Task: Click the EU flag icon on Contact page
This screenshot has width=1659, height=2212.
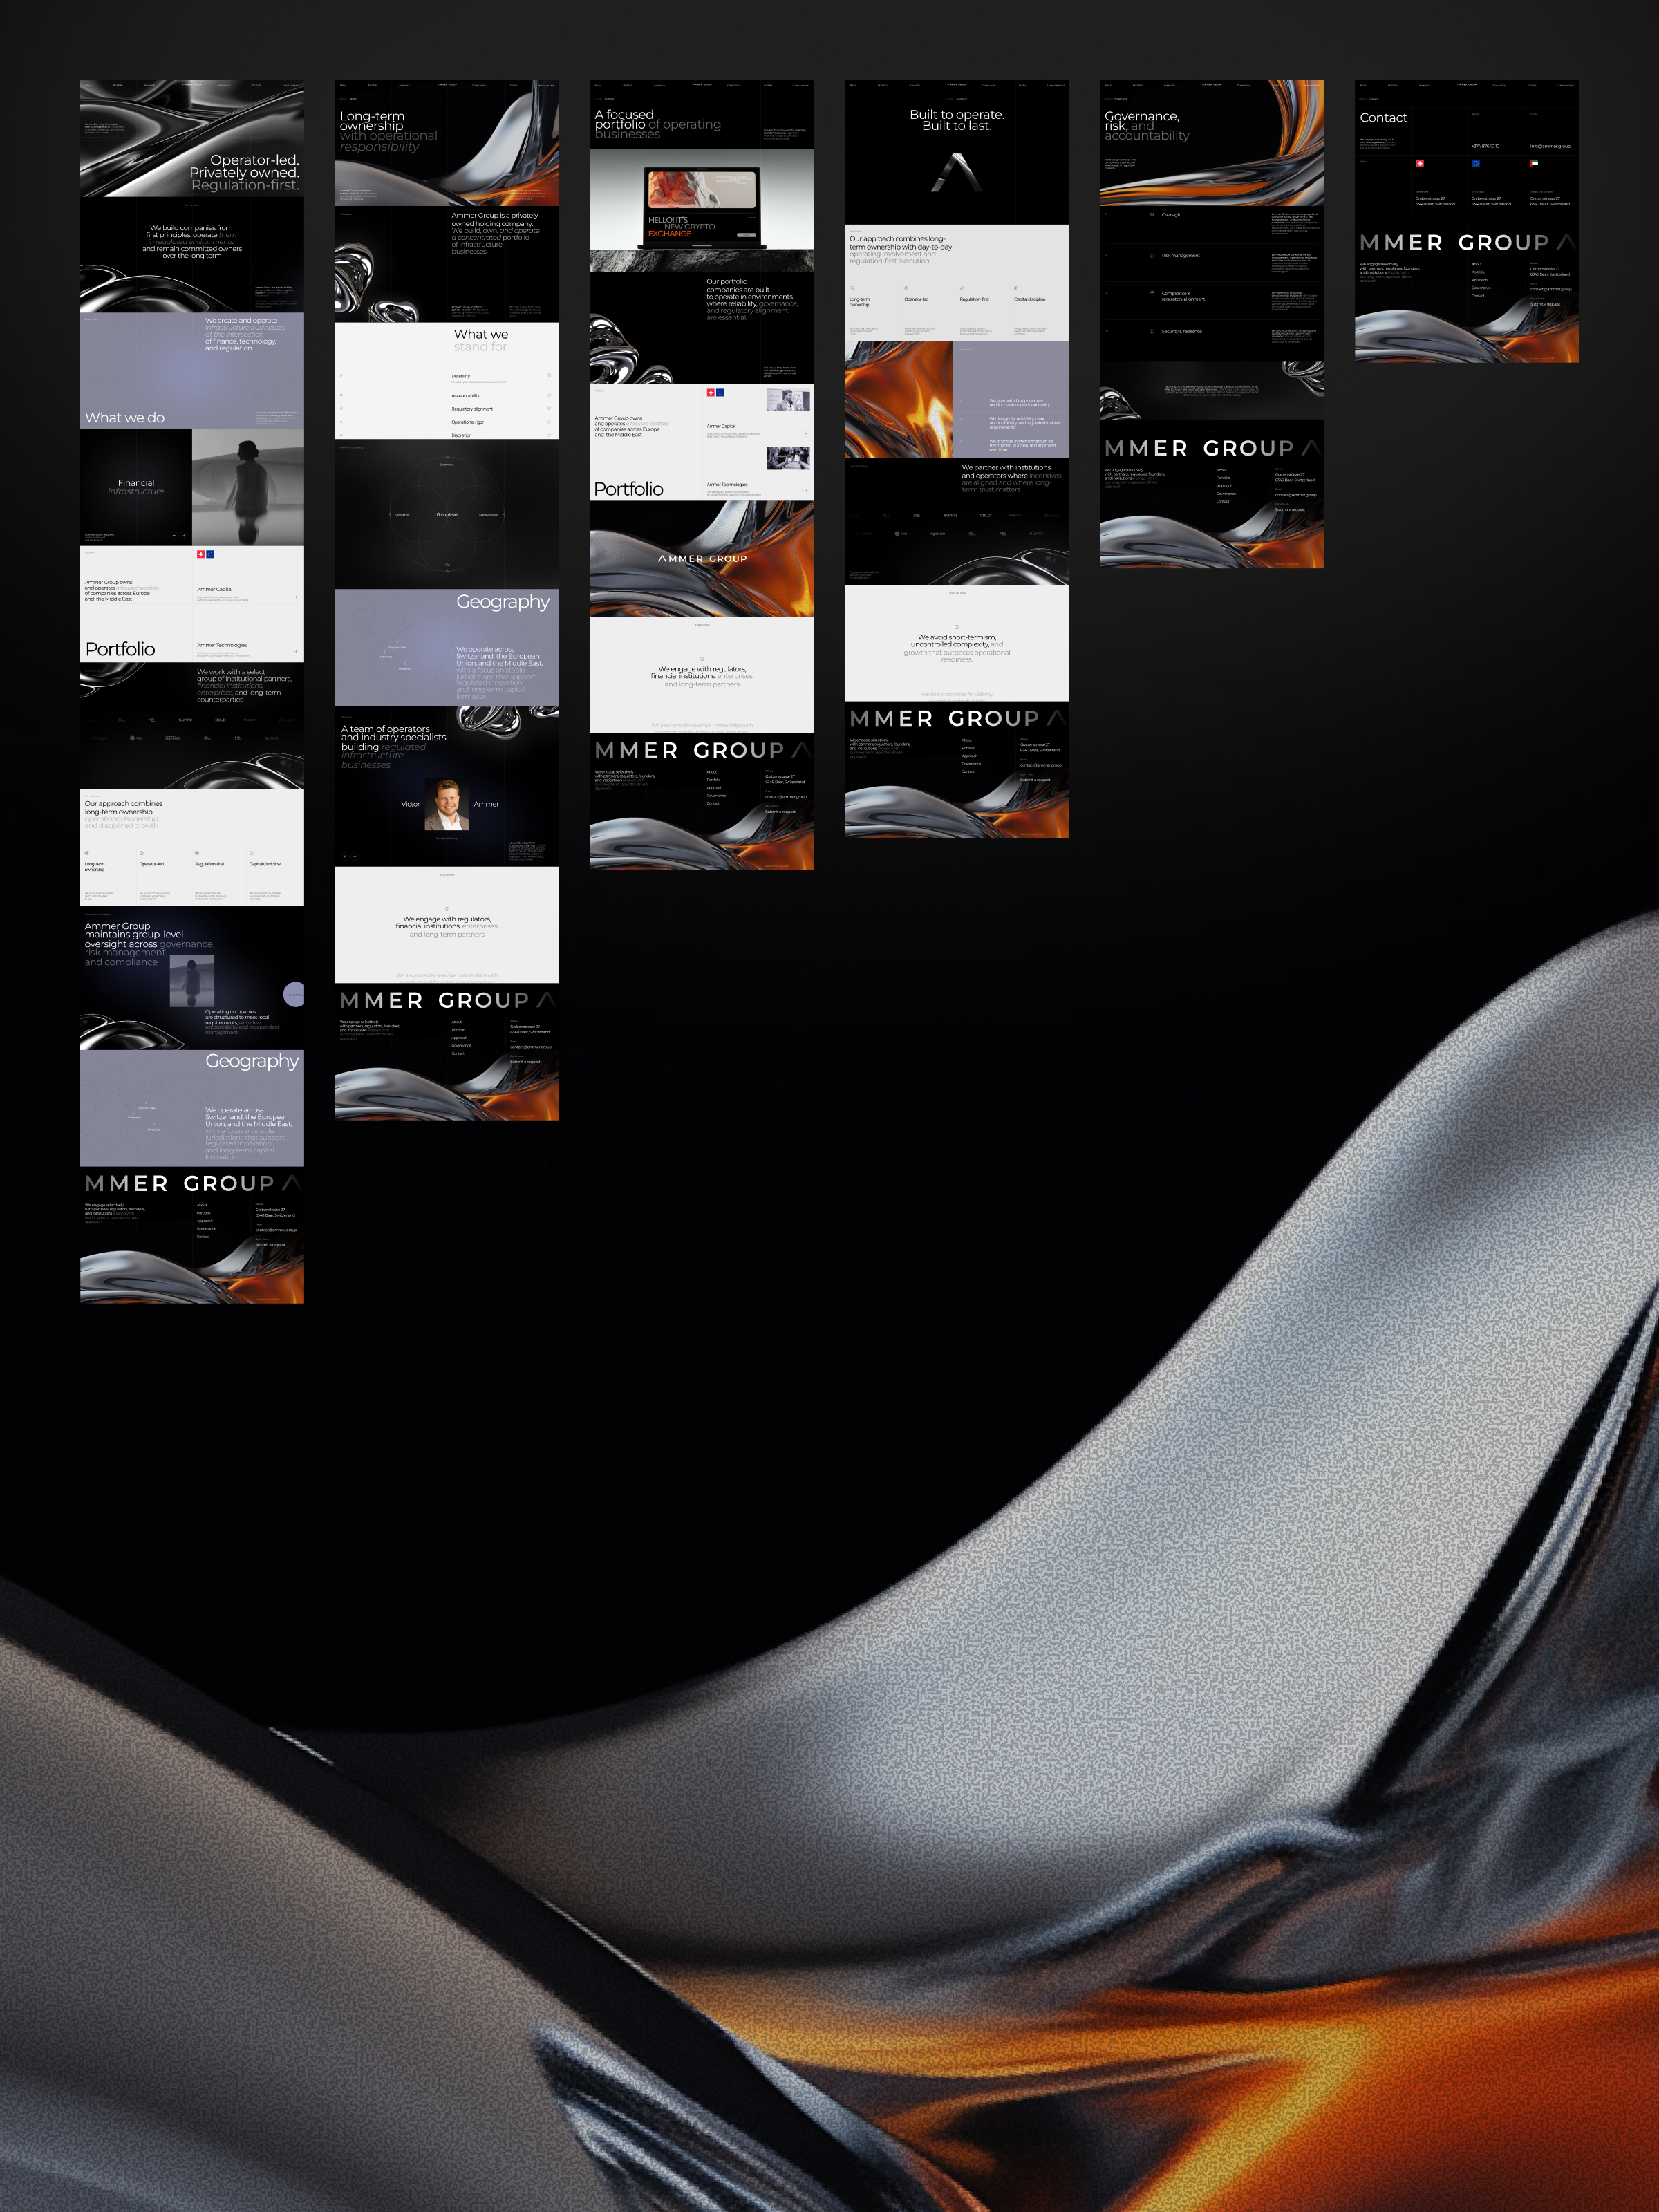Action: [1475, 163]
